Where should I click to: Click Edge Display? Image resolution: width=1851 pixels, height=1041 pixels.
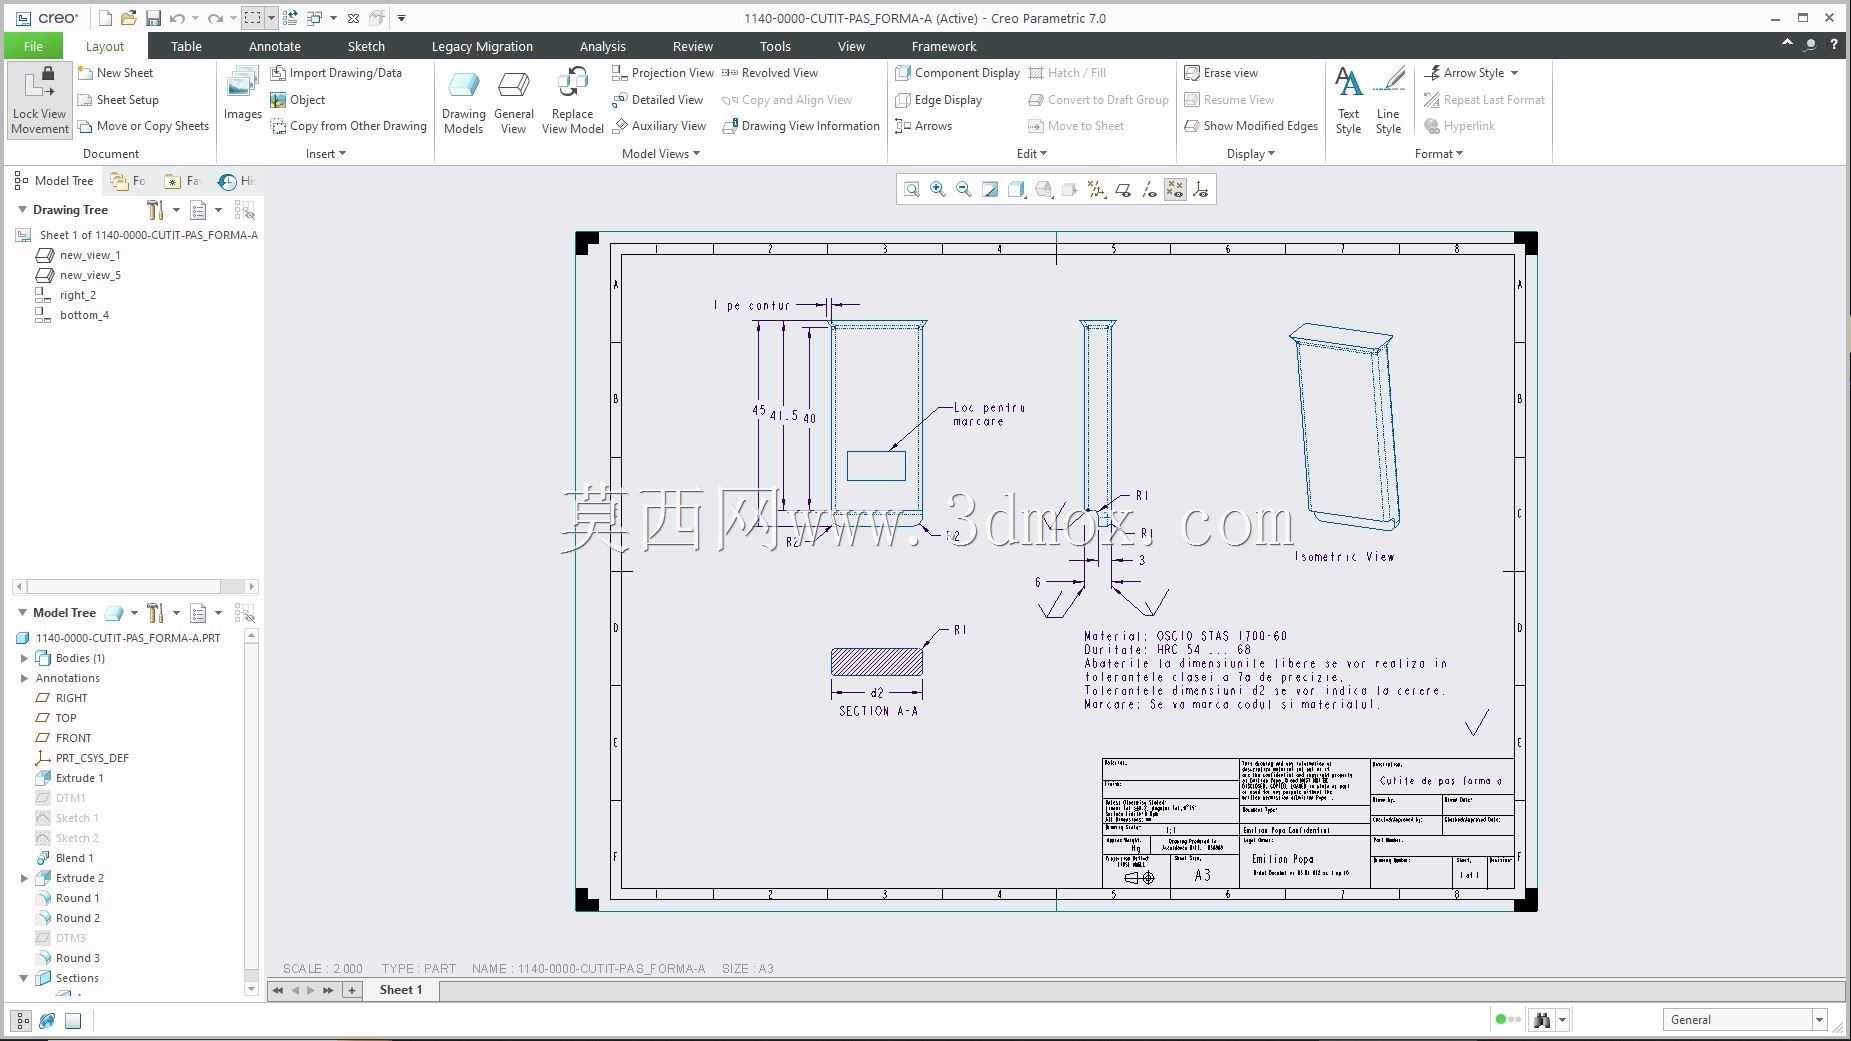click(x=939, y=100)
